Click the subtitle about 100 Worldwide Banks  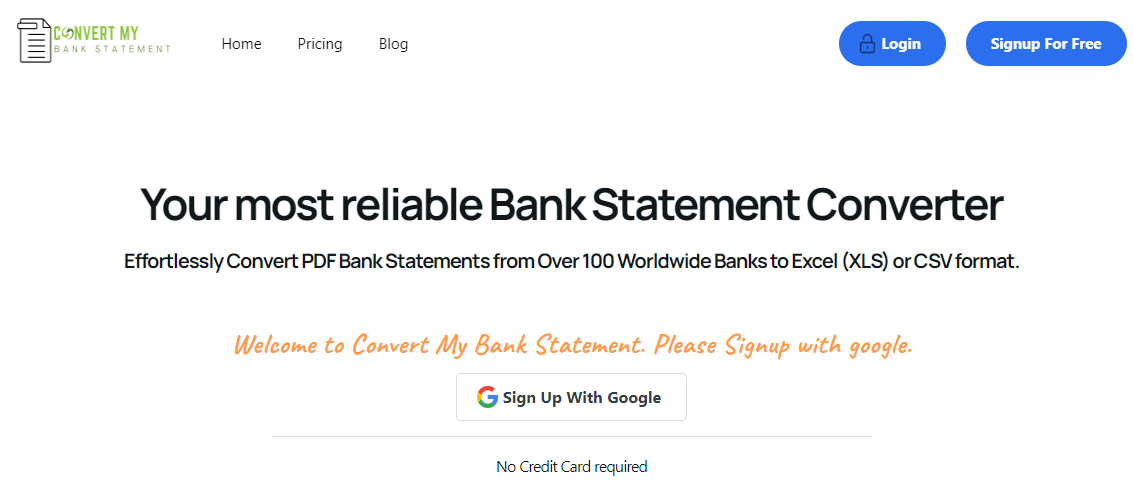(572, 261)
